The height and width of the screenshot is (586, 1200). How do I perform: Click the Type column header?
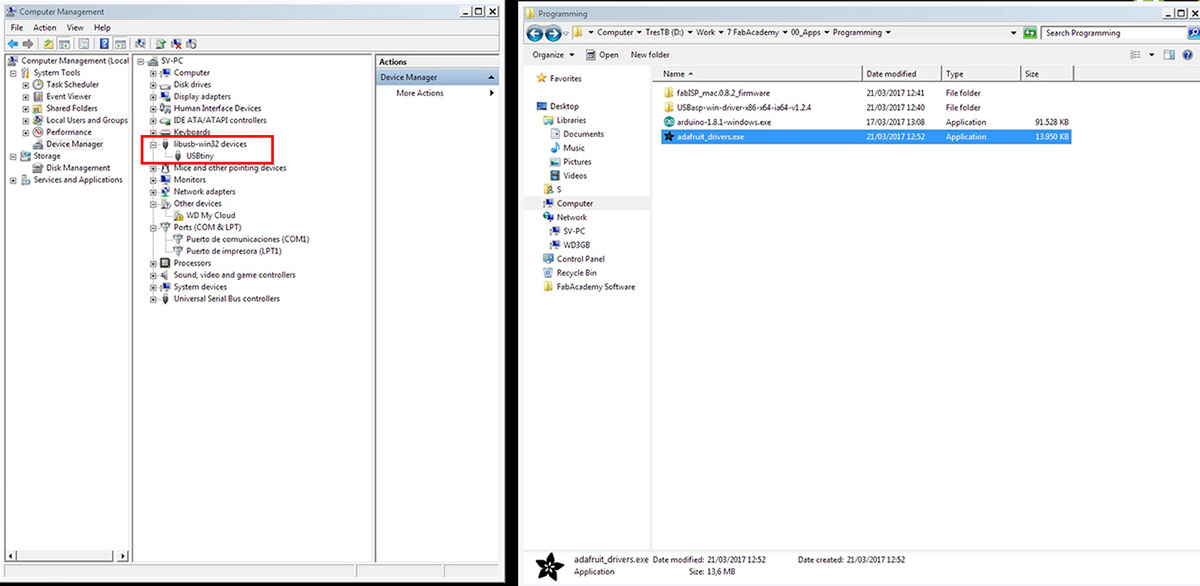[982, 74]
